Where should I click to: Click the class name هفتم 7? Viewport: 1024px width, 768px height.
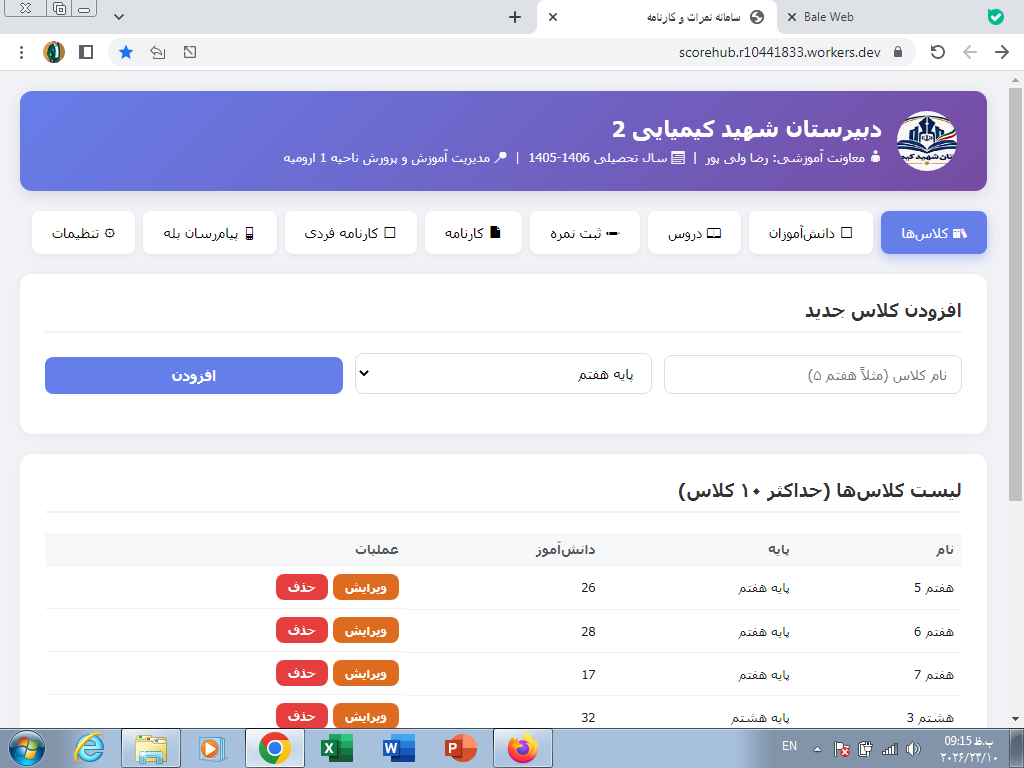pos(934,674)
